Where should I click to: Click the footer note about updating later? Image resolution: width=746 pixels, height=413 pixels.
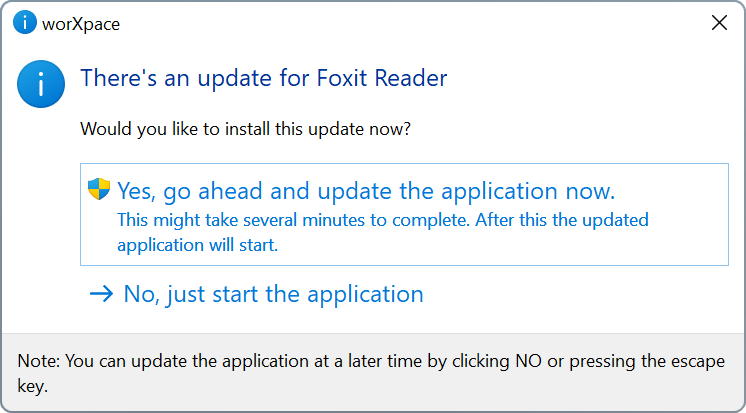point(371,374)
